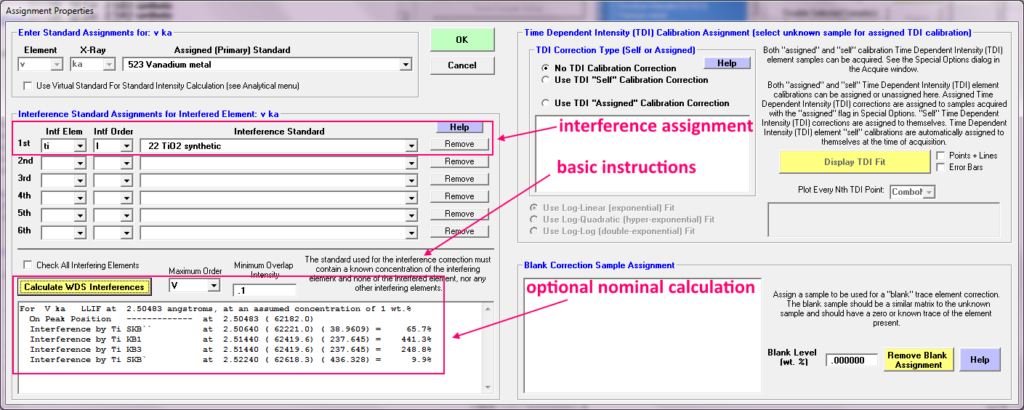Click Remove Blank Assignment button
This screenshot has height=410, width=1024.
919,359
